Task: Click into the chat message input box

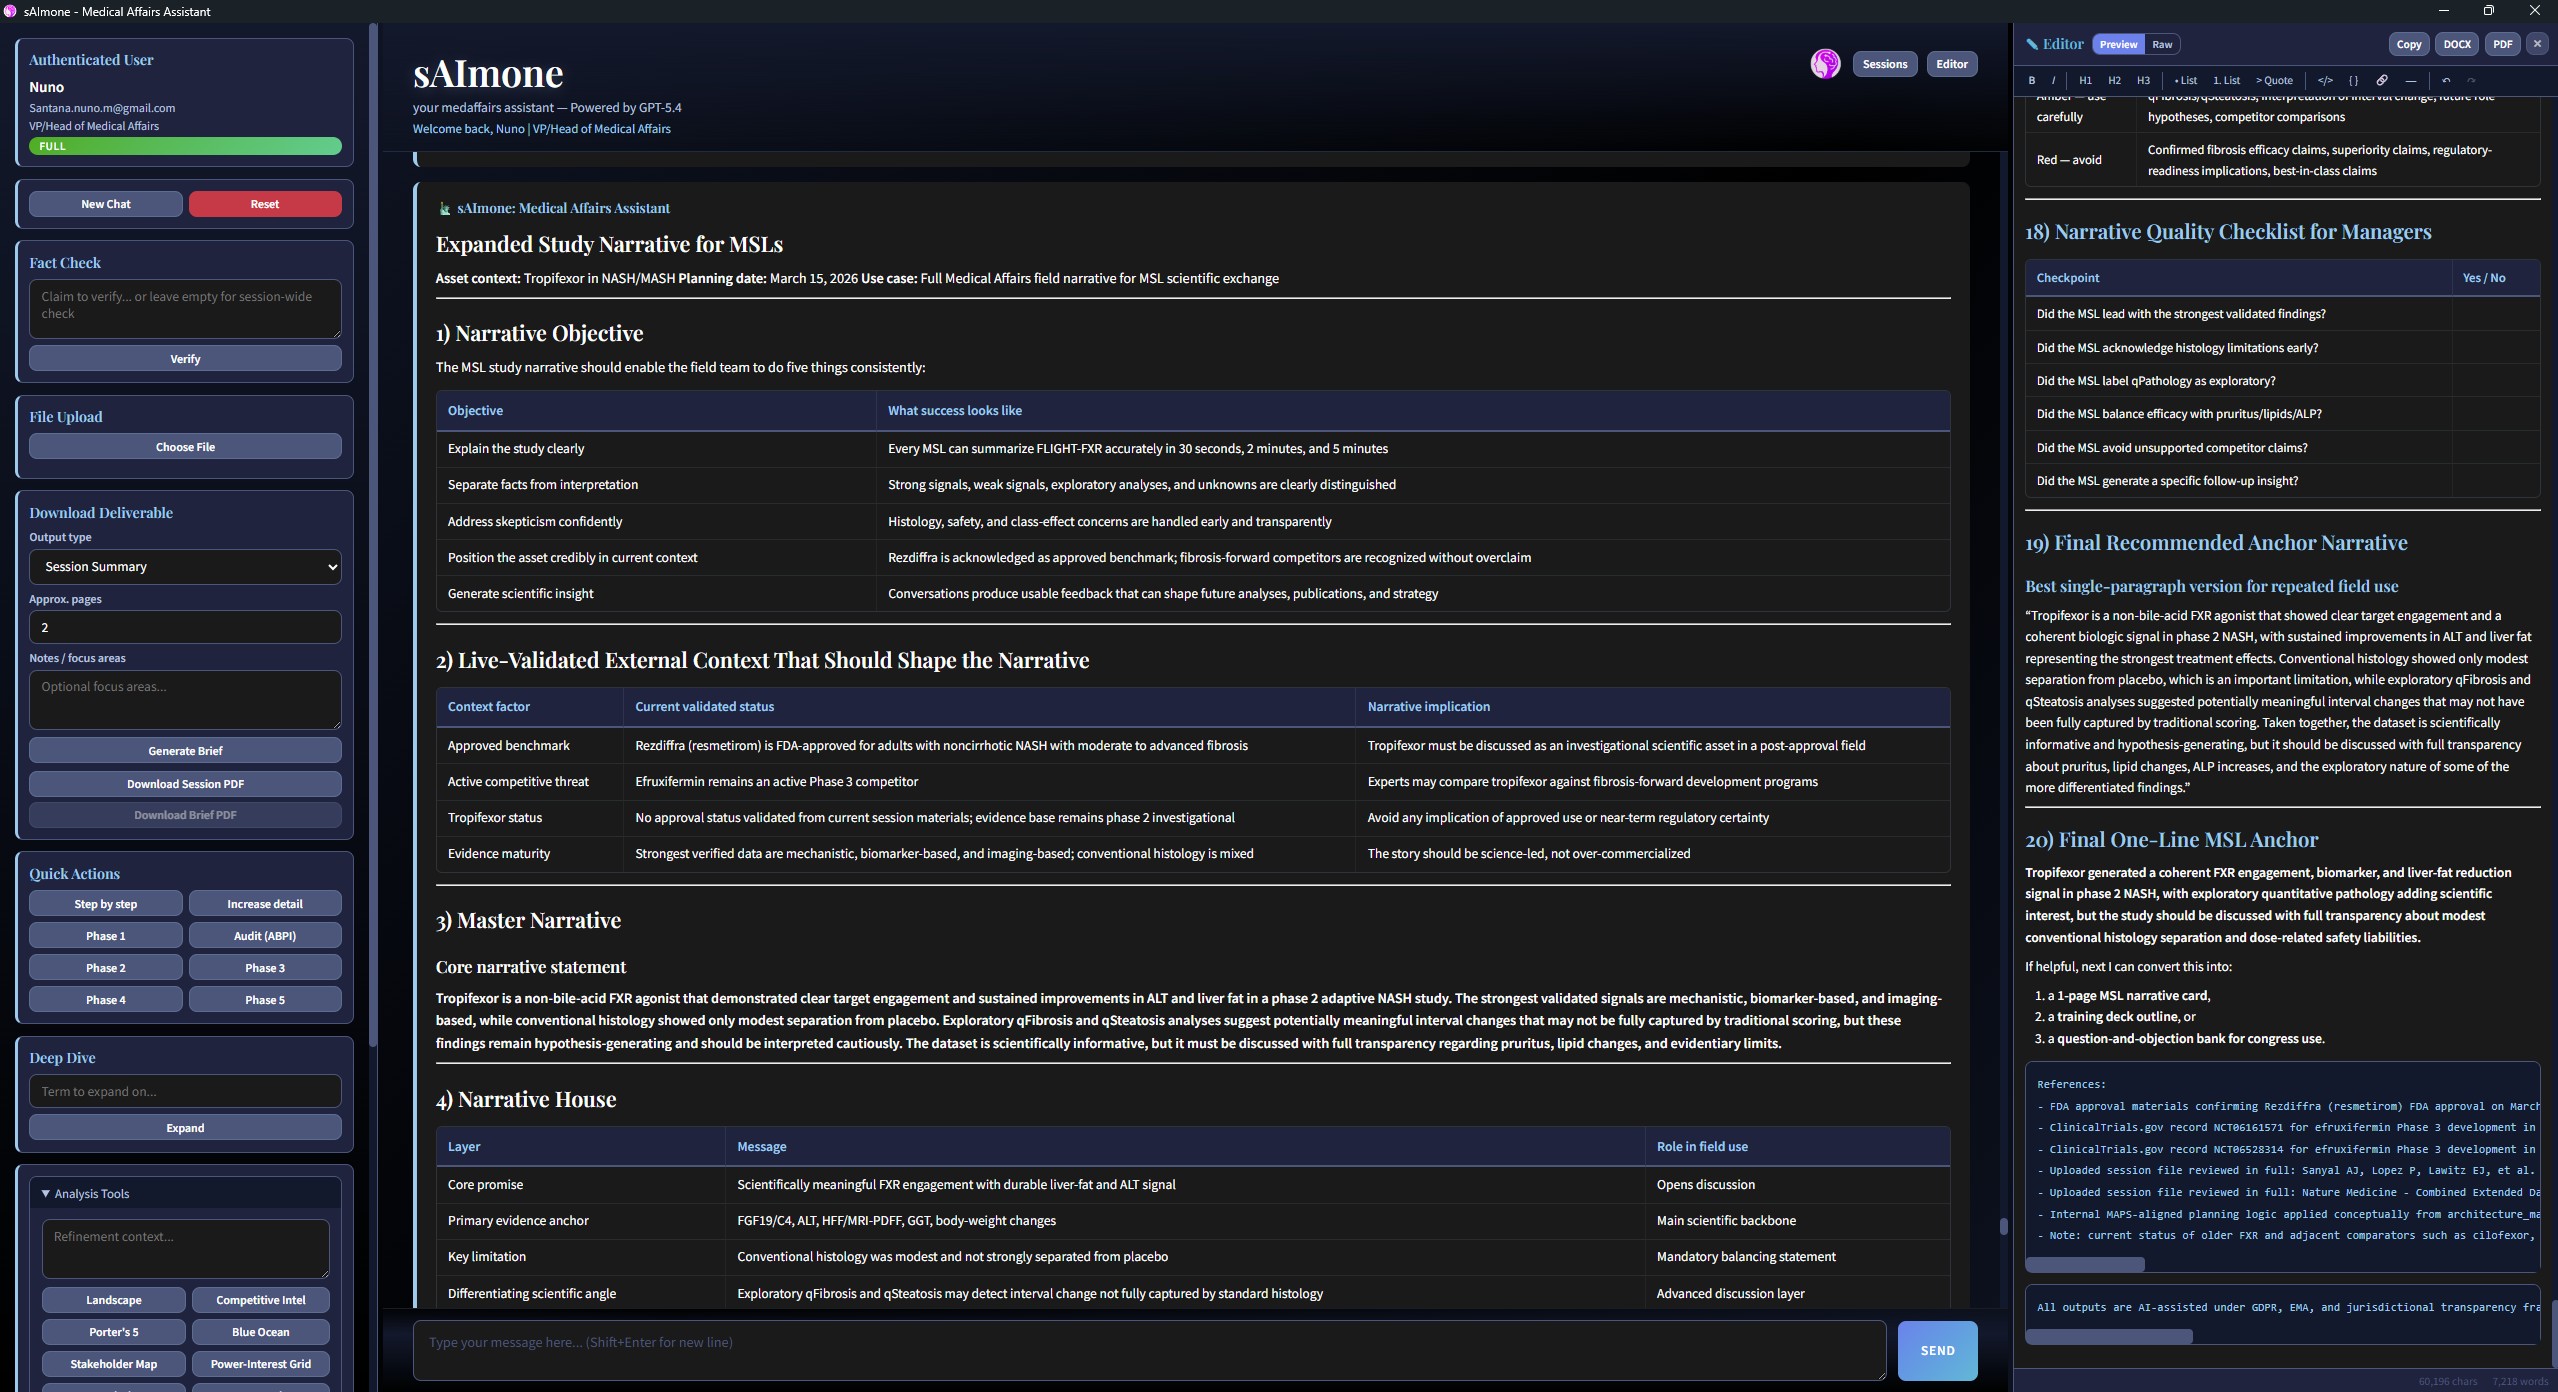Action: [x=1148, y=1350]
